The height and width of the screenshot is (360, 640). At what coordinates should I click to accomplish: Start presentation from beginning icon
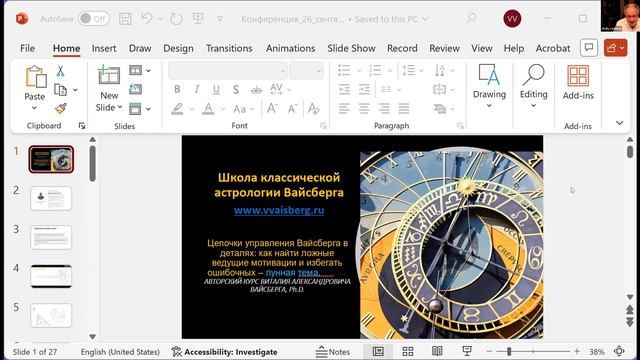[x=198, y=19]
